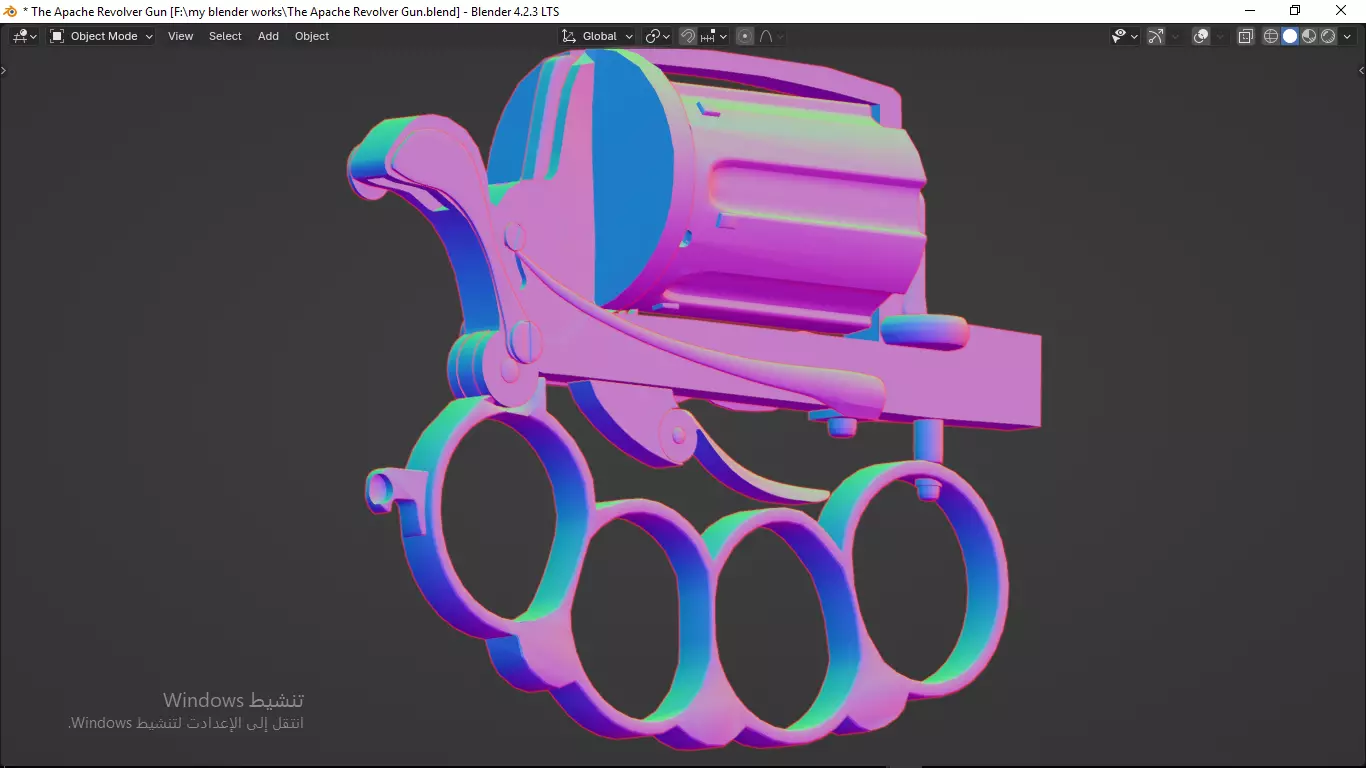1366x768 pixels.
Task: Click the Blender logo in the title bar
Action: [11, 11]
